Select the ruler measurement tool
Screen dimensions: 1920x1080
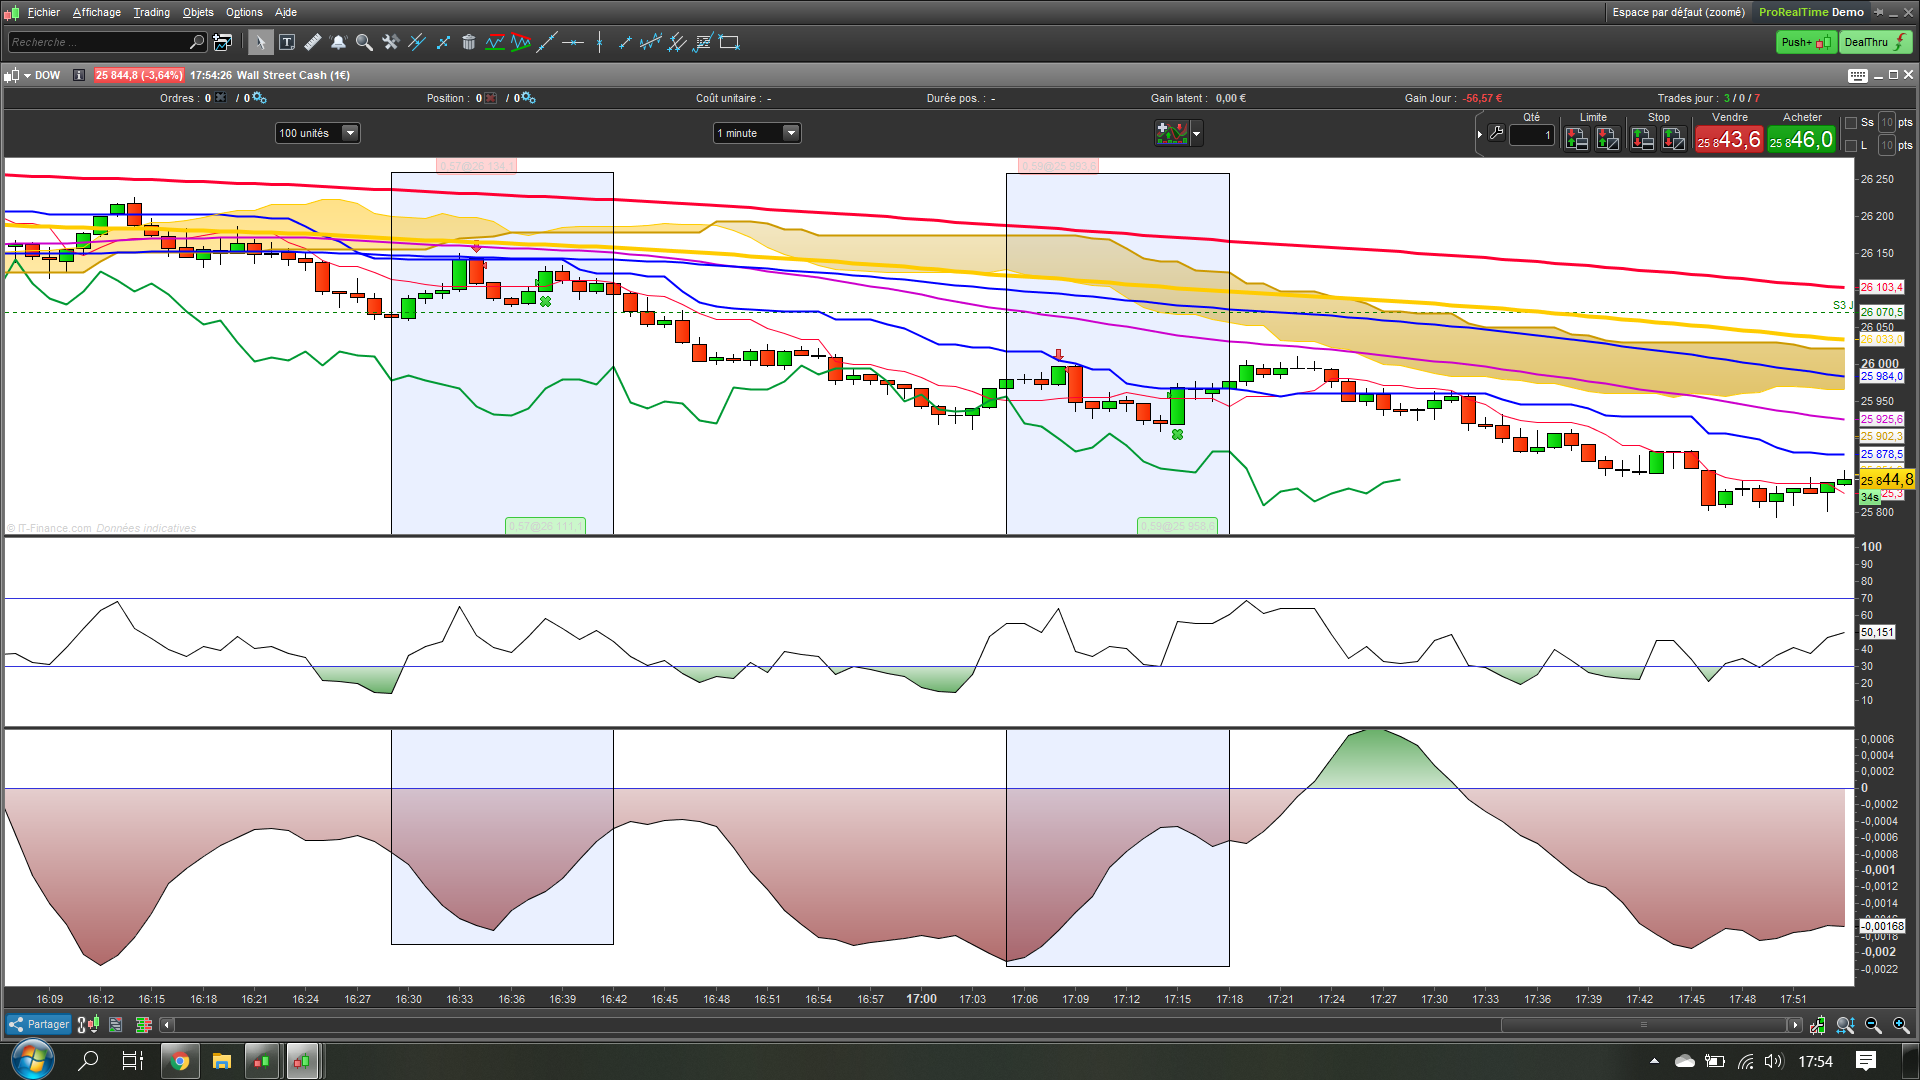click(313, 42)
